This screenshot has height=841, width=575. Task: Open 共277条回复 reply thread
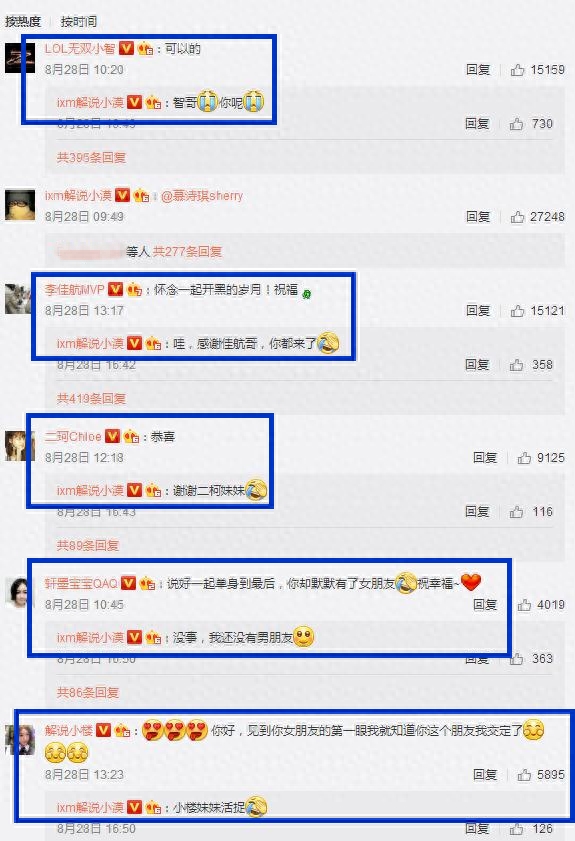(x=187, y=252)
